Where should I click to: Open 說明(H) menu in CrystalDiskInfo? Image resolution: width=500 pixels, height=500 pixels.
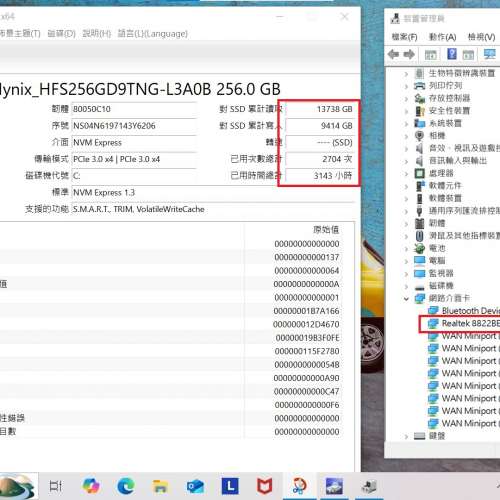pyautogui.click(x=97, y=34)
